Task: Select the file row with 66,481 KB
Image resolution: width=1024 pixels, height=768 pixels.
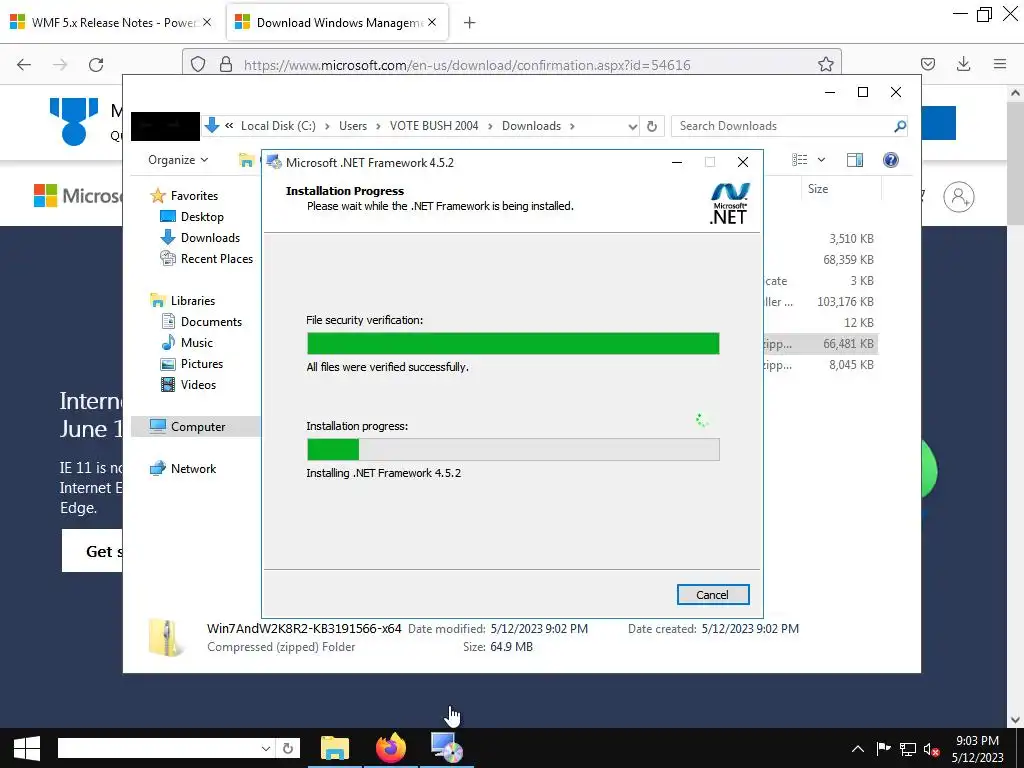Action: (820, 344)
